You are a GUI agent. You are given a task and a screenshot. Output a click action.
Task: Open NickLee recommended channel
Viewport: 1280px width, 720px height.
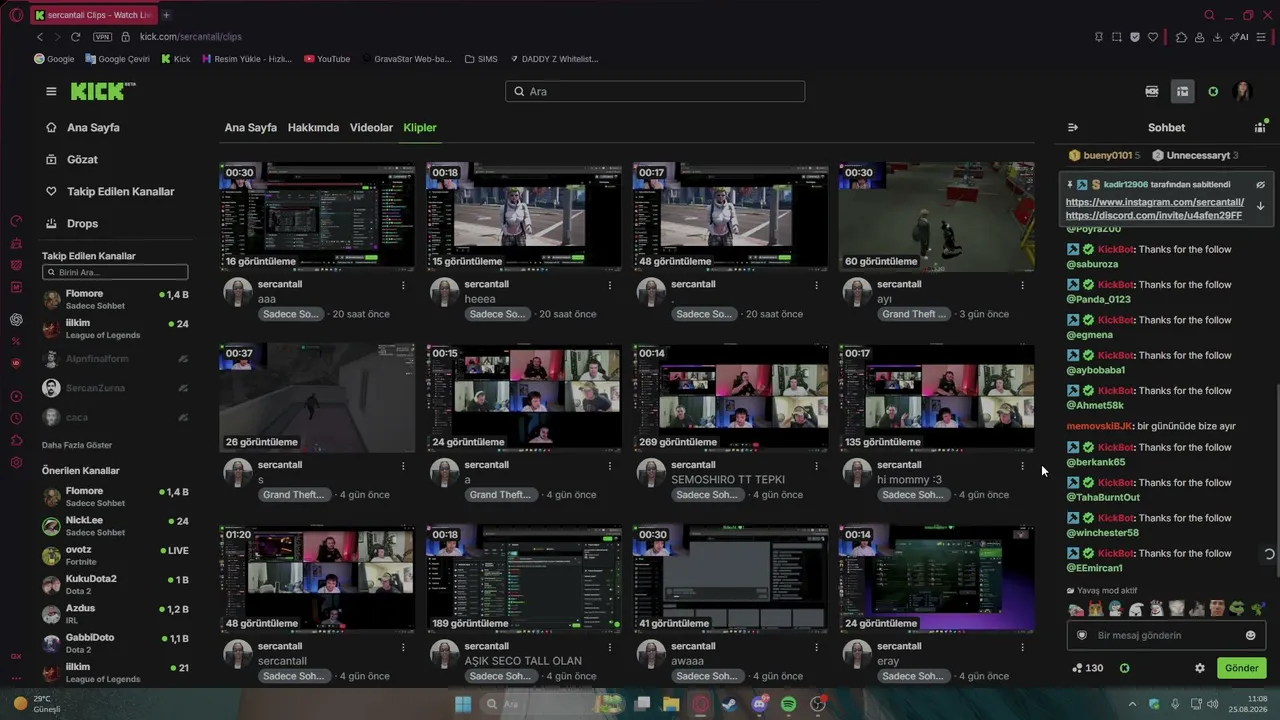[115, 526]
